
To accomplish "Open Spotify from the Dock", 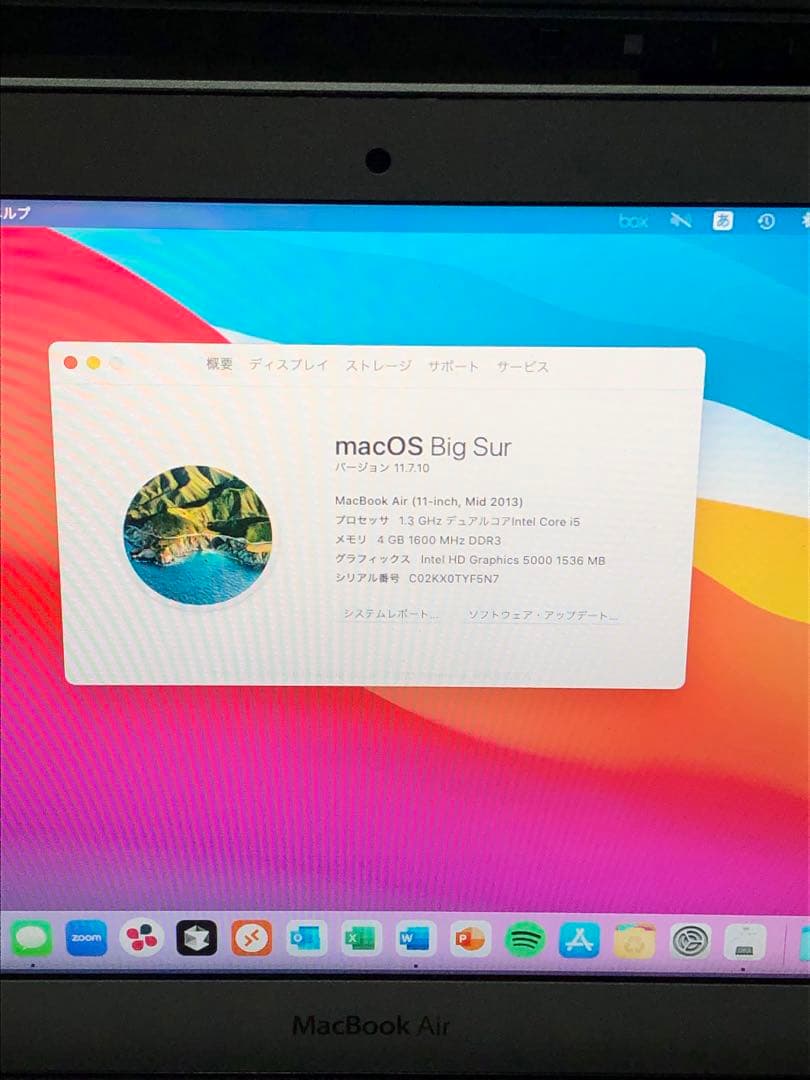I will (x=525, y=939).
